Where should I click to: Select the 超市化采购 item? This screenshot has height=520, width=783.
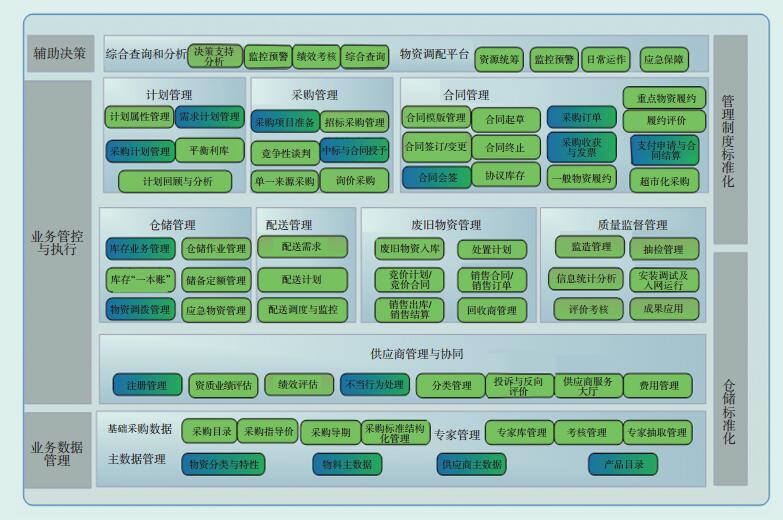(x=665, y=181)
